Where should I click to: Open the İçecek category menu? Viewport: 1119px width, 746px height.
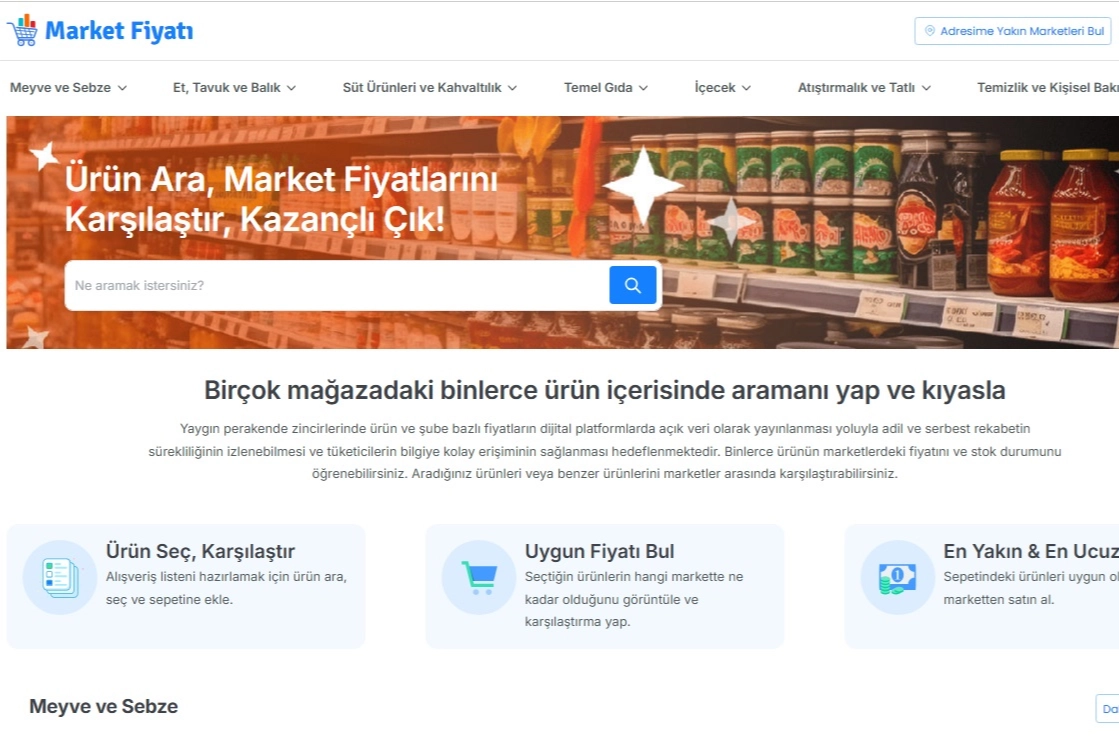click(722, 88)
